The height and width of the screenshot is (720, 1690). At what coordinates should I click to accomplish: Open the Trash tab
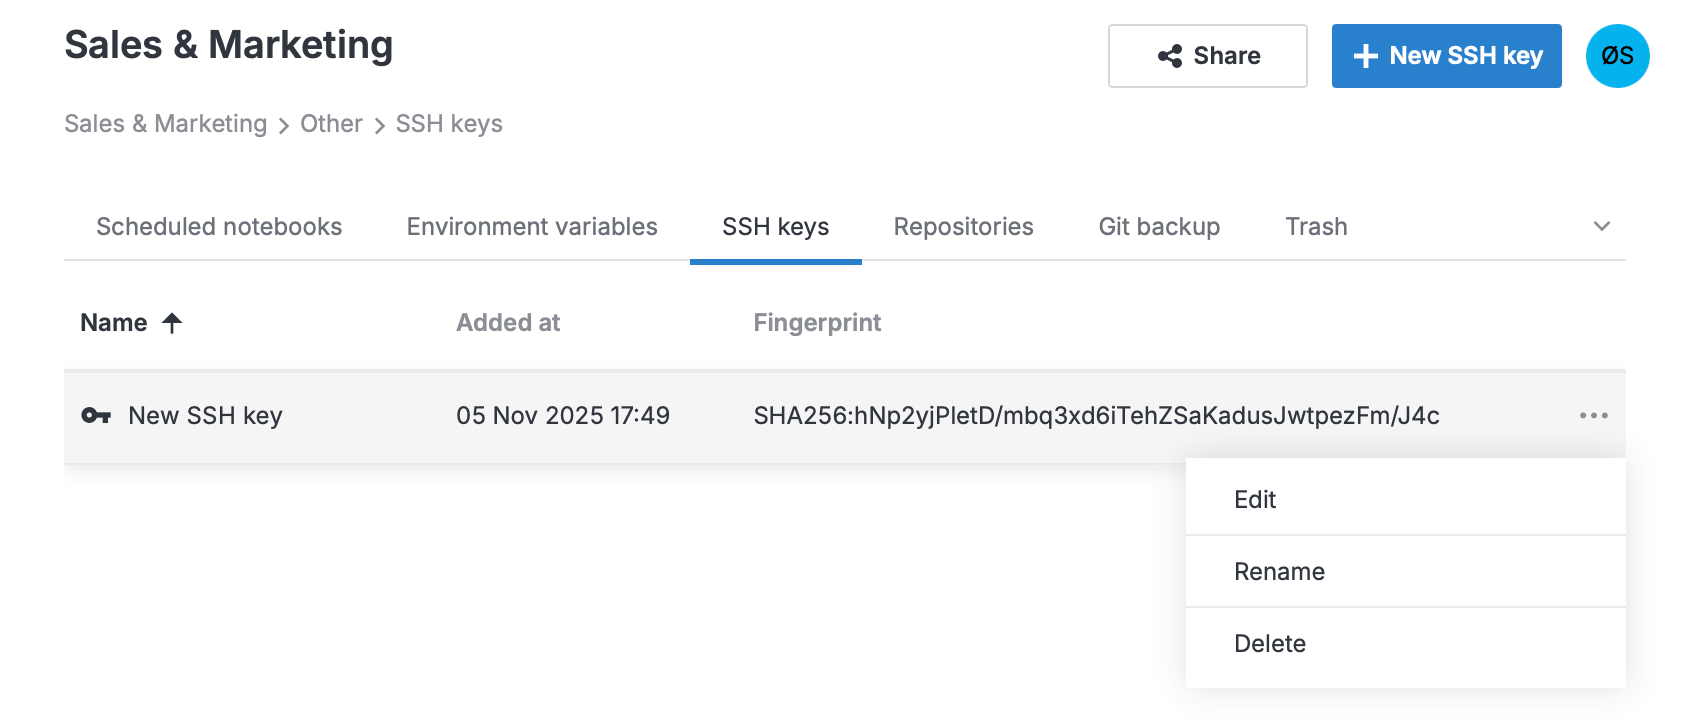[x=1315, y=226]
